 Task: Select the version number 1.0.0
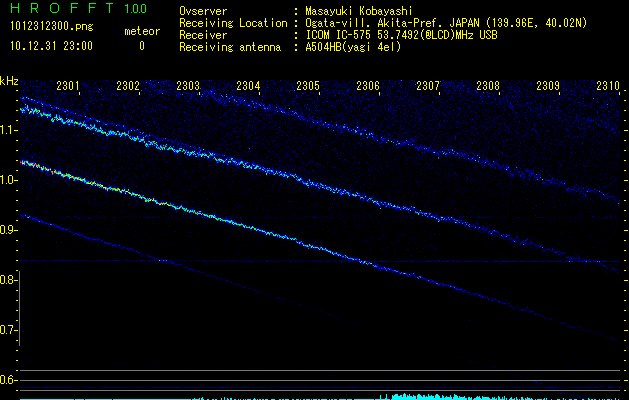pos(135,9)
